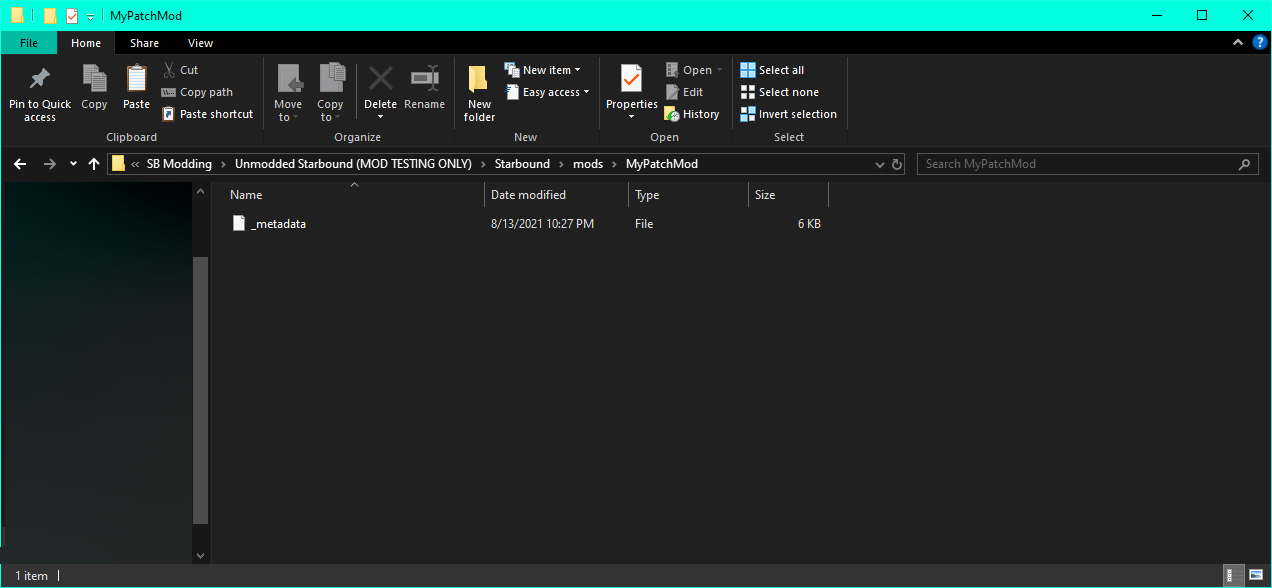Pin the folder to Quick access

point(40,94)
